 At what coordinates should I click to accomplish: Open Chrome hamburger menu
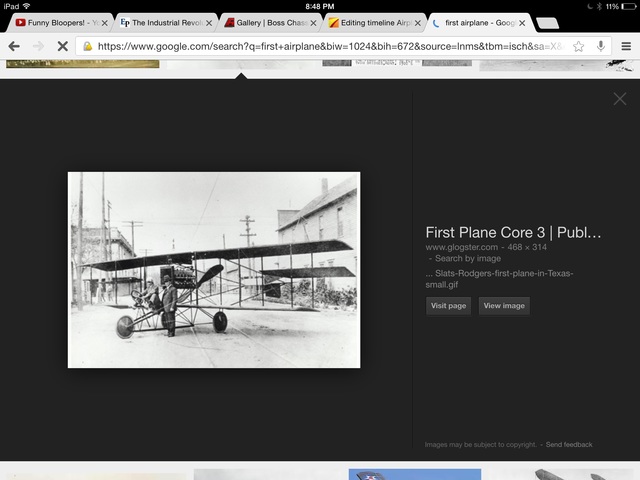point(626,46)
